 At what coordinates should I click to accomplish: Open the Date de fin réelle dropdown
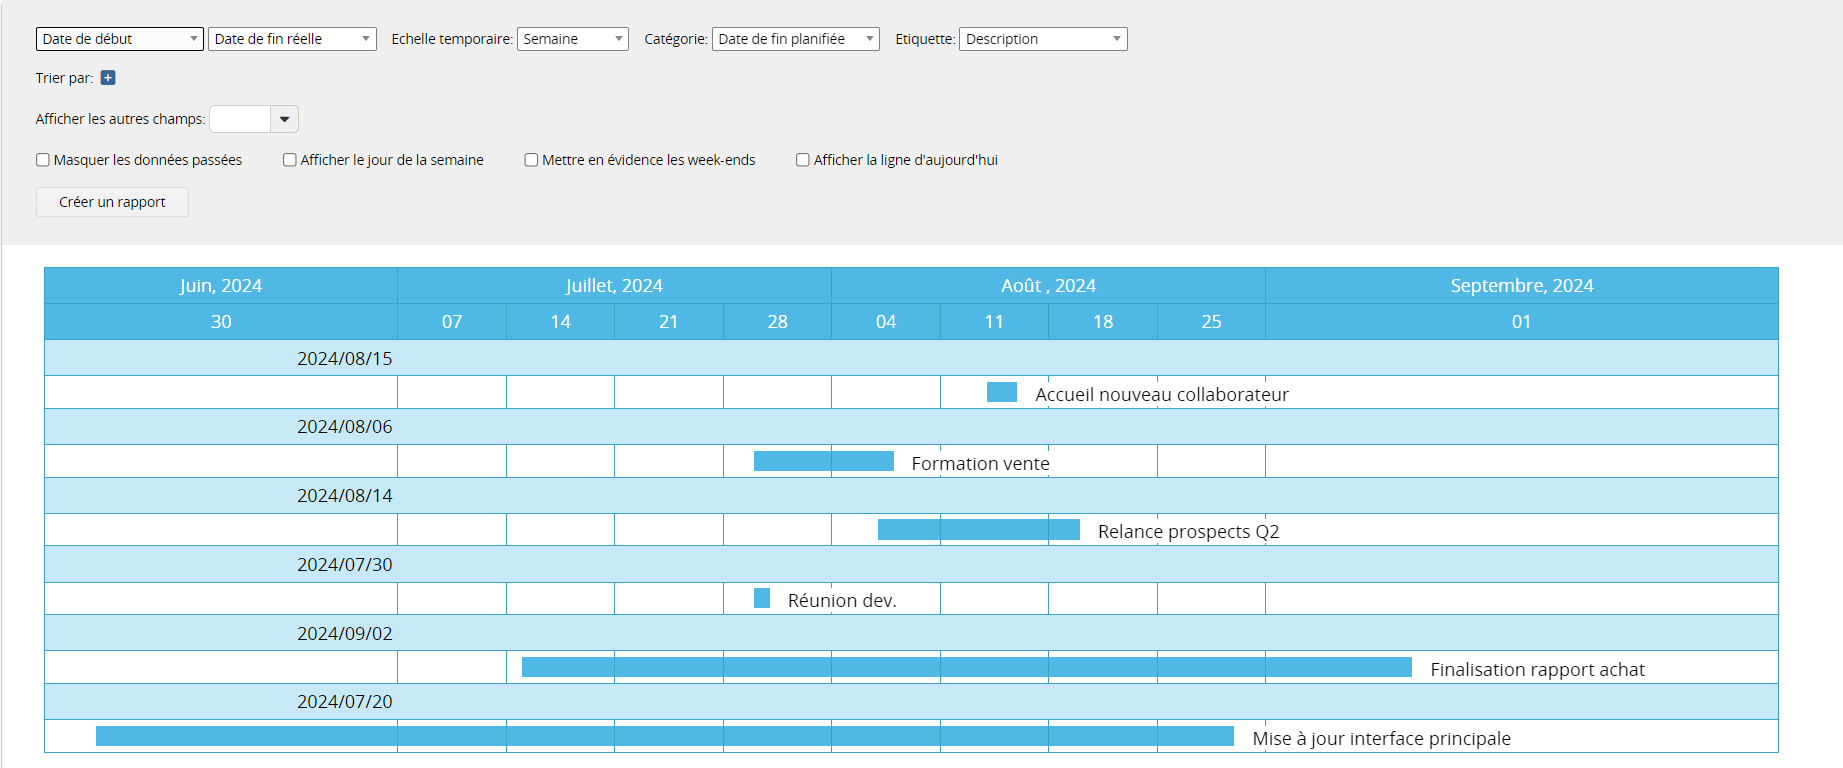point(292,39)
